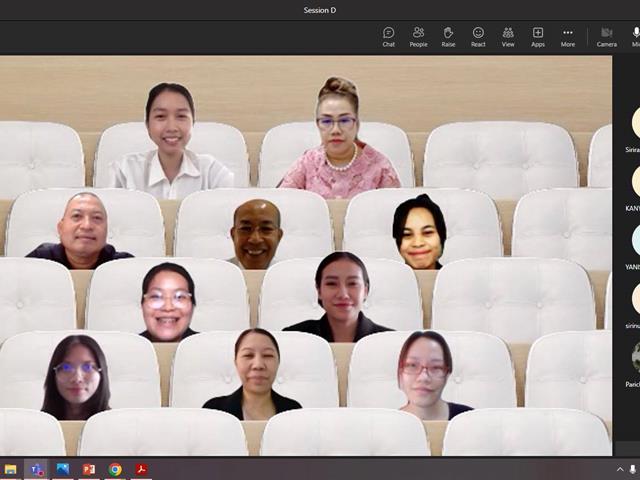Open Google Chrome from the taskbar
Image resolution: width=640 pixels, height=480 pixels.
click(115, 469)
